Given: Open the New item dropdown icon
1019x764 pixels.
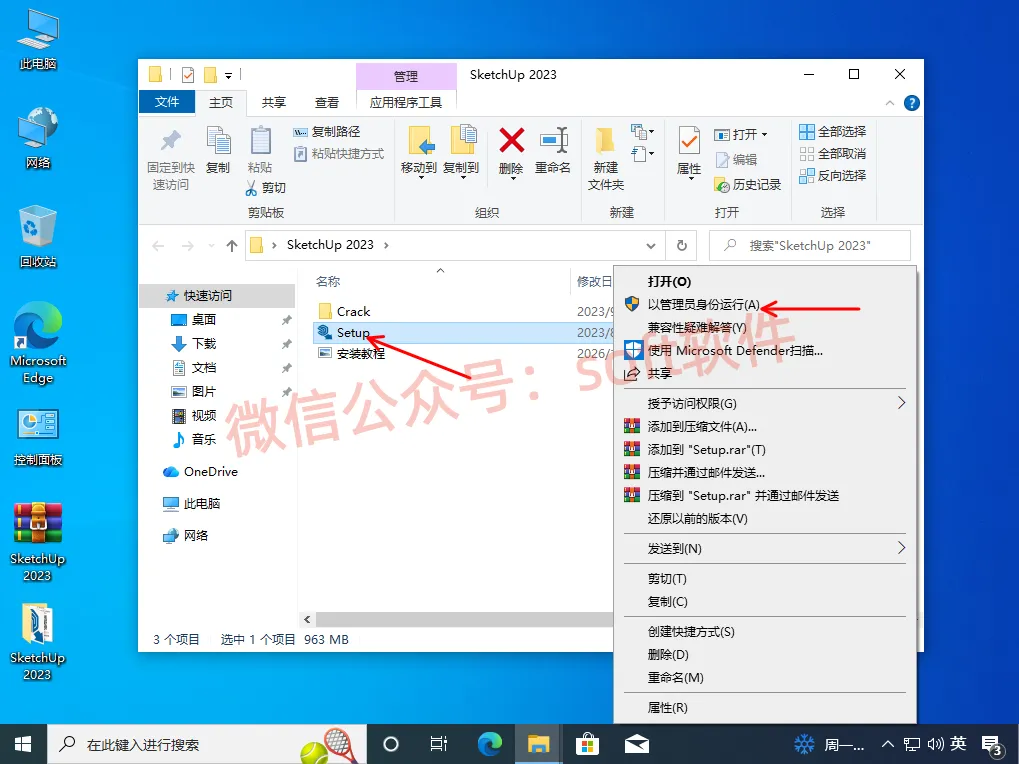Looking at the screenshot, I should 643,132.
